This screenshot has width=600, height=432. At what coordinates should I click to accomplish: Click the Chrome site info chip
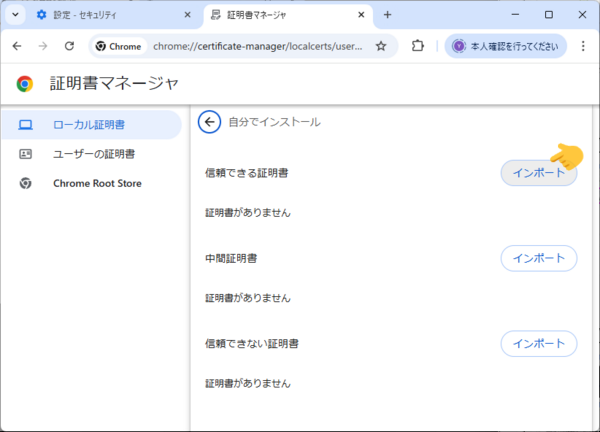coord(119,46)
